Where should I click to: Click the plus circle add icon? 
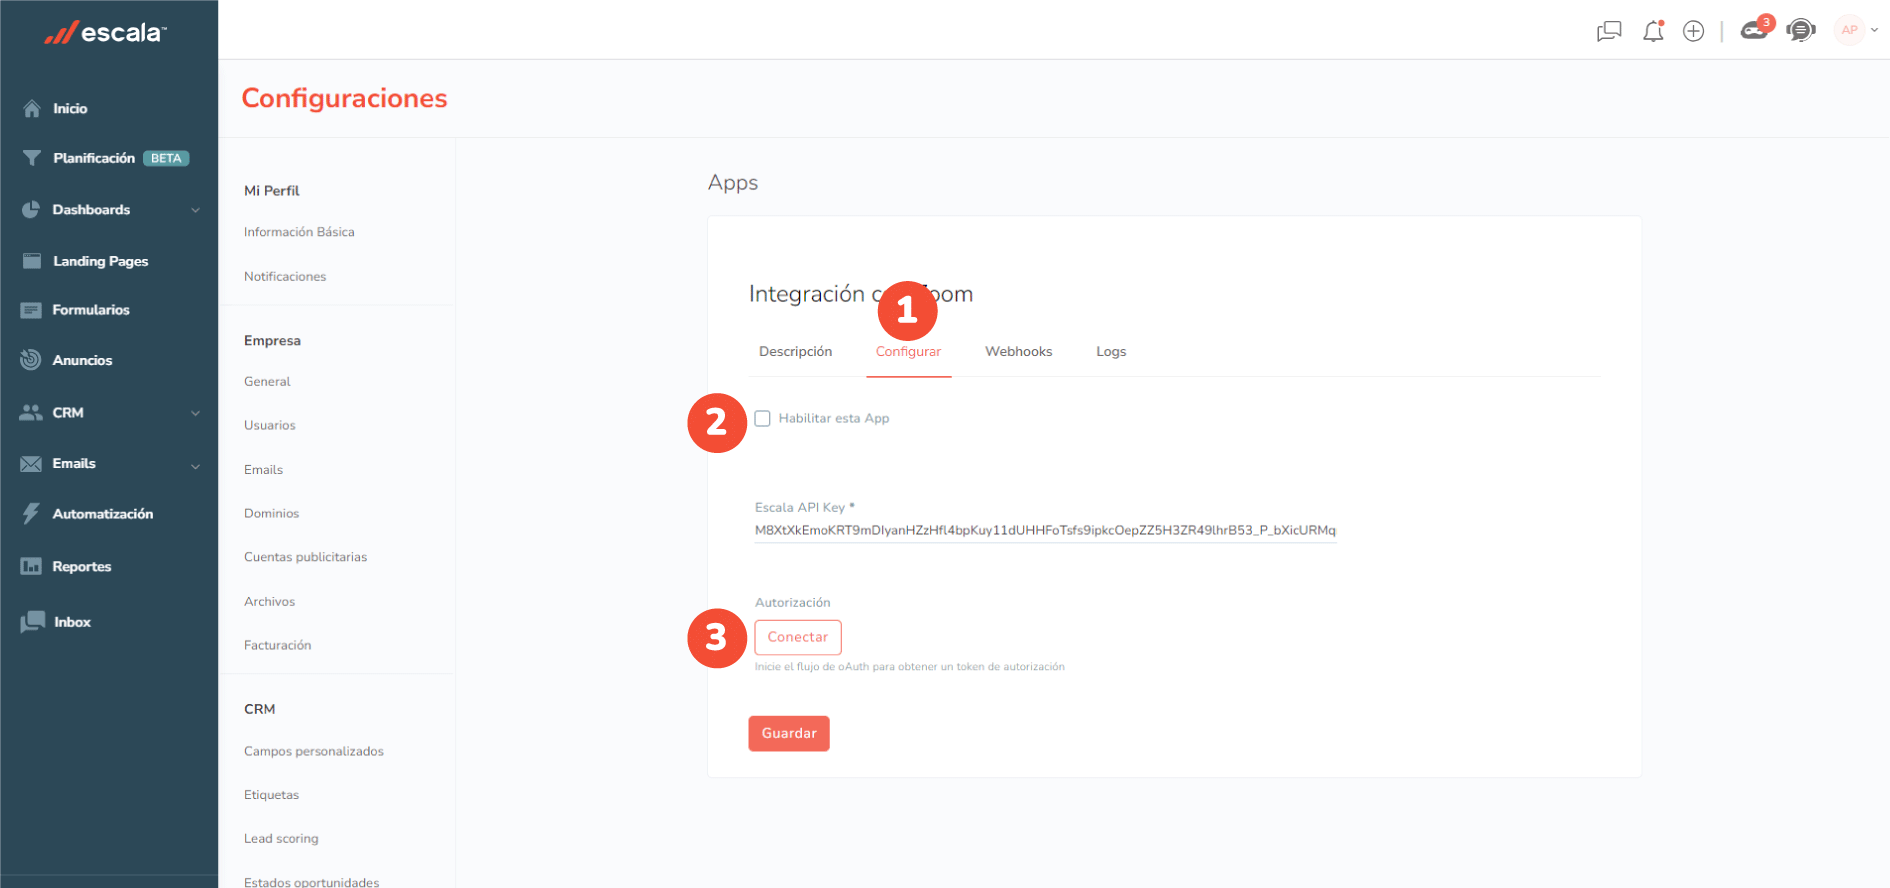pyautogui.click(x=1693, y=31)
